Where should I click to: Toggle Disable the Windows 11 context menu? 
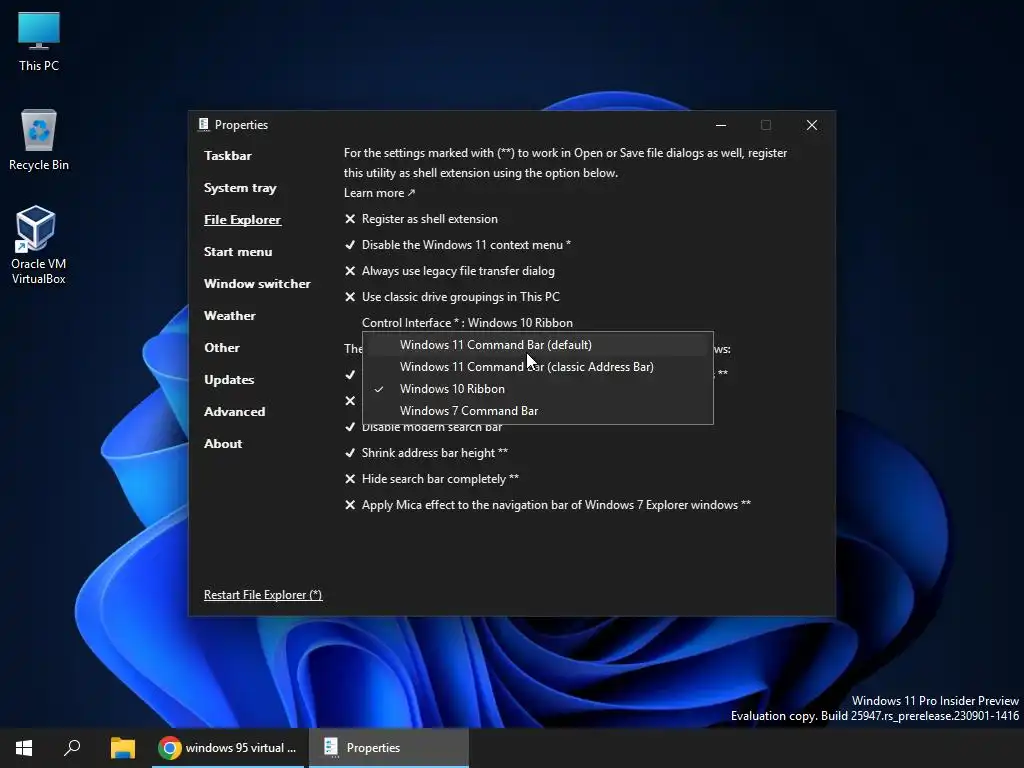pyautogui.click(x=458, y=245)
